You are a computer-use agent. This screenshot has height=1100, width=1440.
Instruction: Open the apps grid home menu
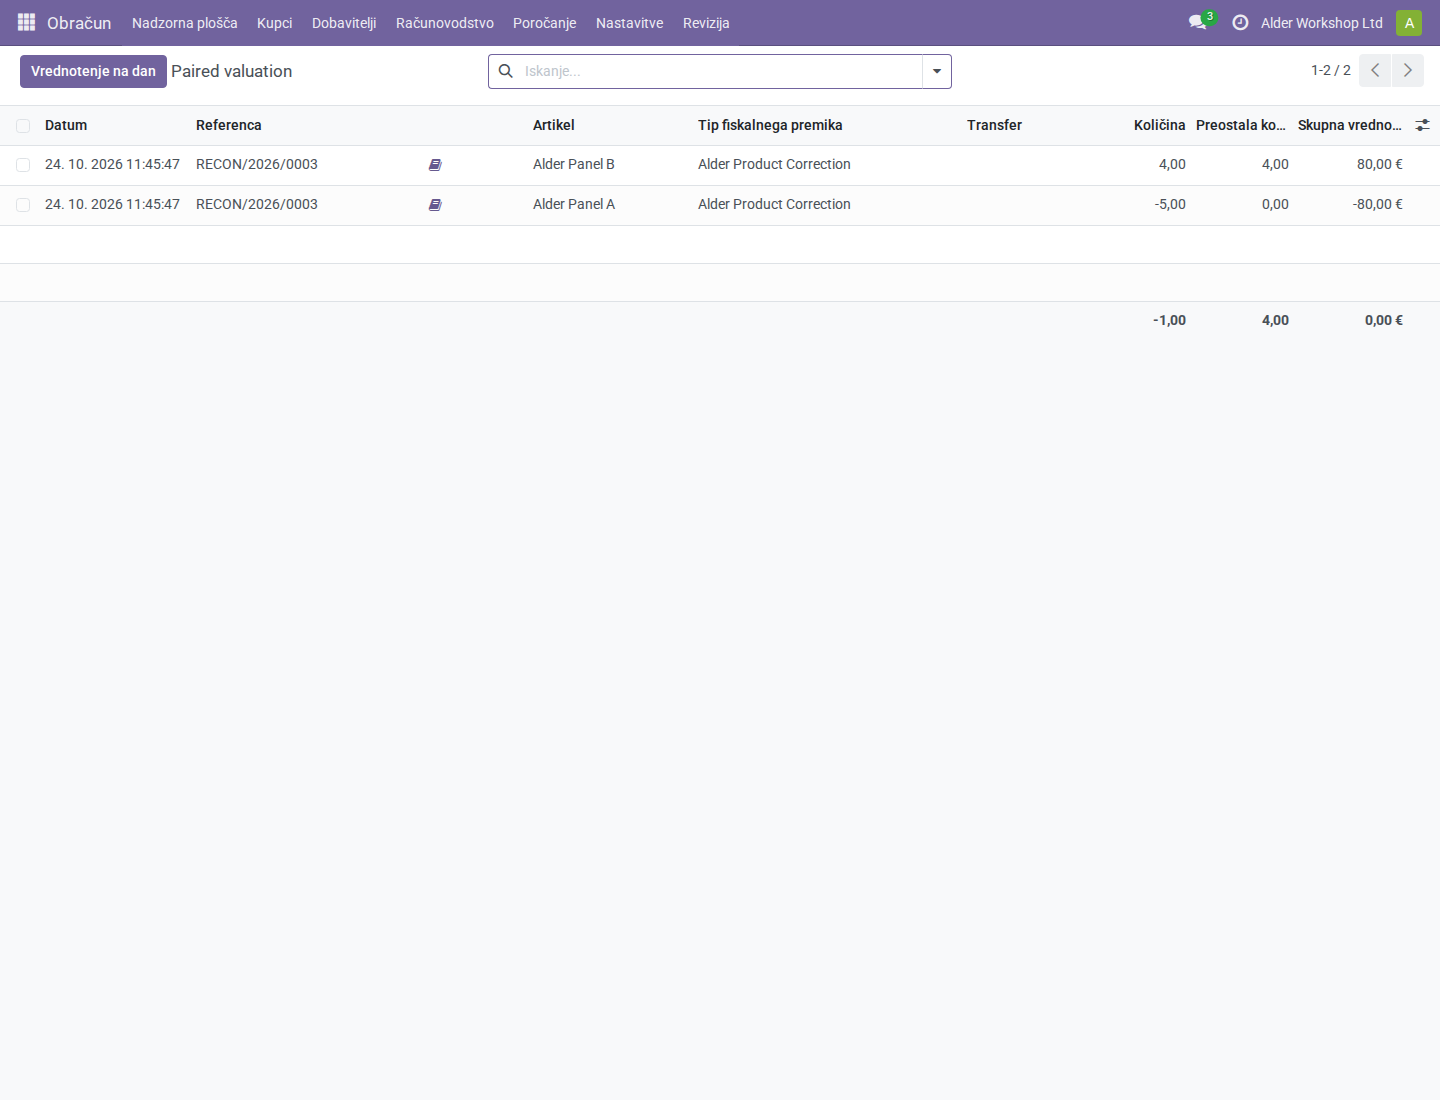click(x=26, y=22)
